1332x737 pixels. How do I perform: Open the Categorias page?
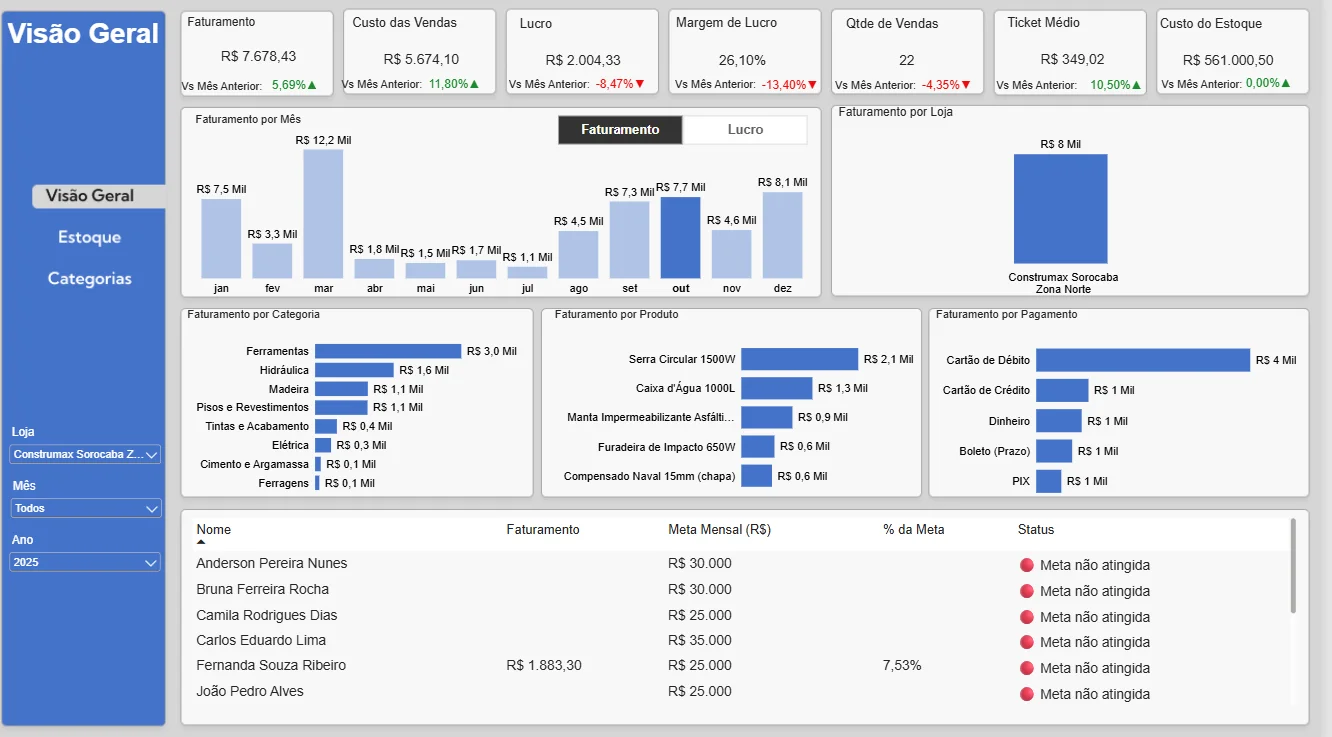(x=89, y=279)
